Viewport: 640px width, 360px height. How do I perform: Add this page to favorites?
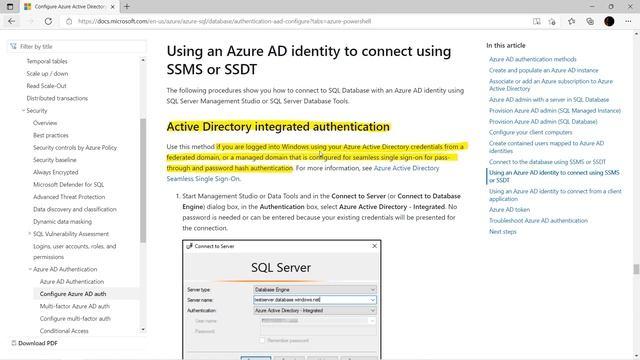552,21
